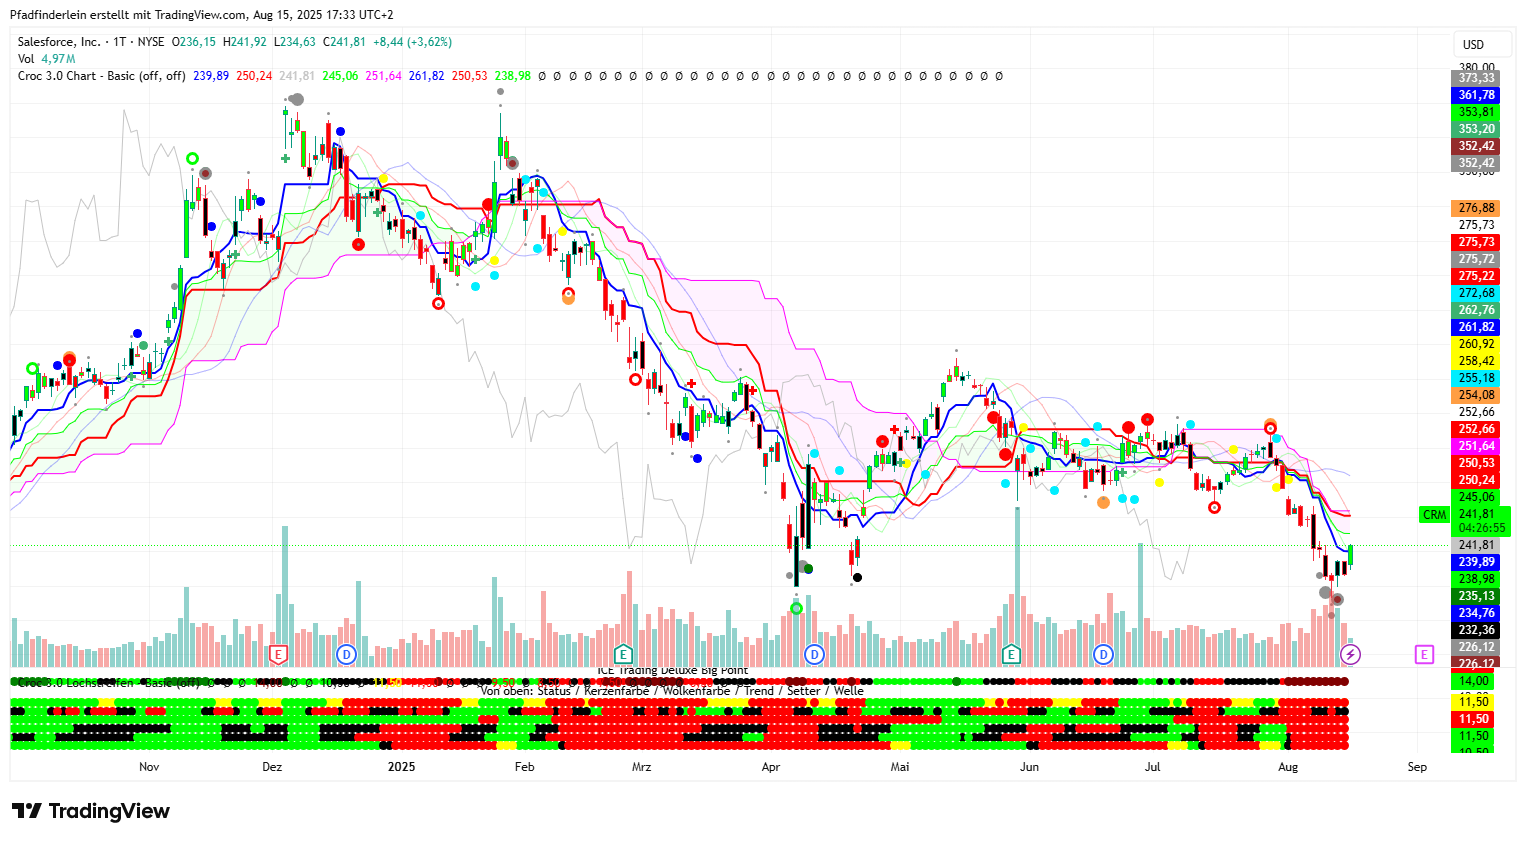Viewport: 1526px width, 841px height.
Task: Click the orange 276,88 price label
Action: pos(1476,208)
